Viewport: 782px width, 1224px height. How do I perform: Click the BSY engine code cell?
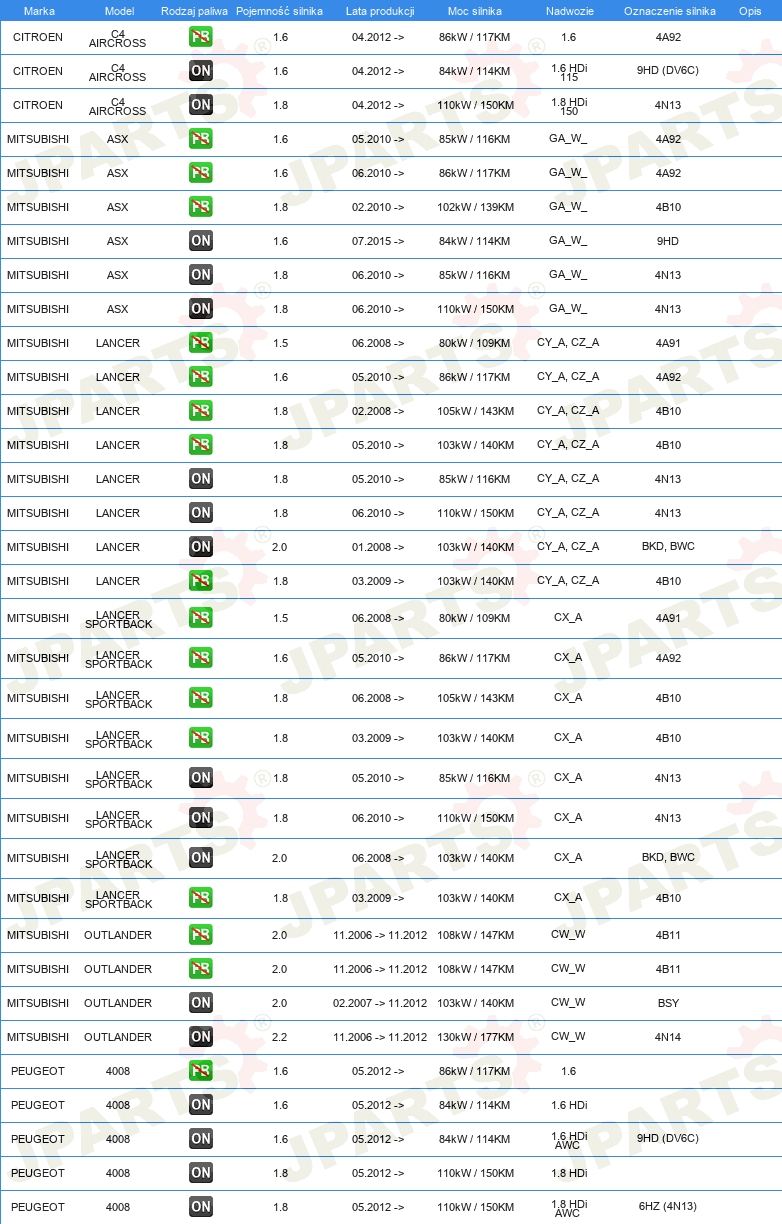click(x=668, y=1003)
